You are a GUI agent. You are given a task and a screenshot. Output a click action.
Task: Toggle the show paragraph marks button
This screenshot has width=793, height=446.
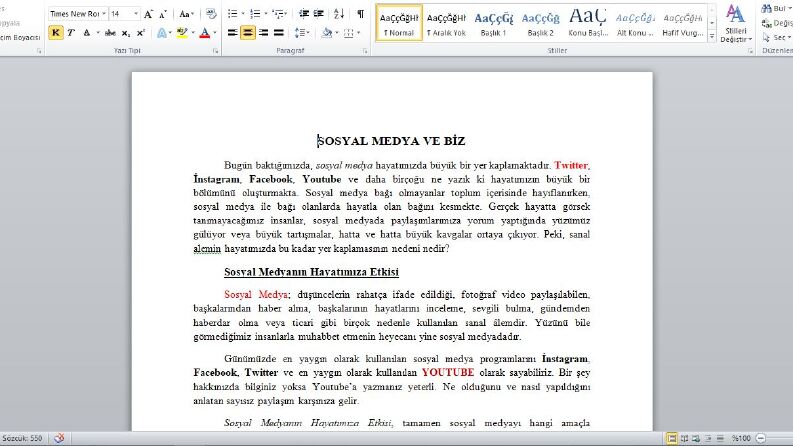(361, 14)
